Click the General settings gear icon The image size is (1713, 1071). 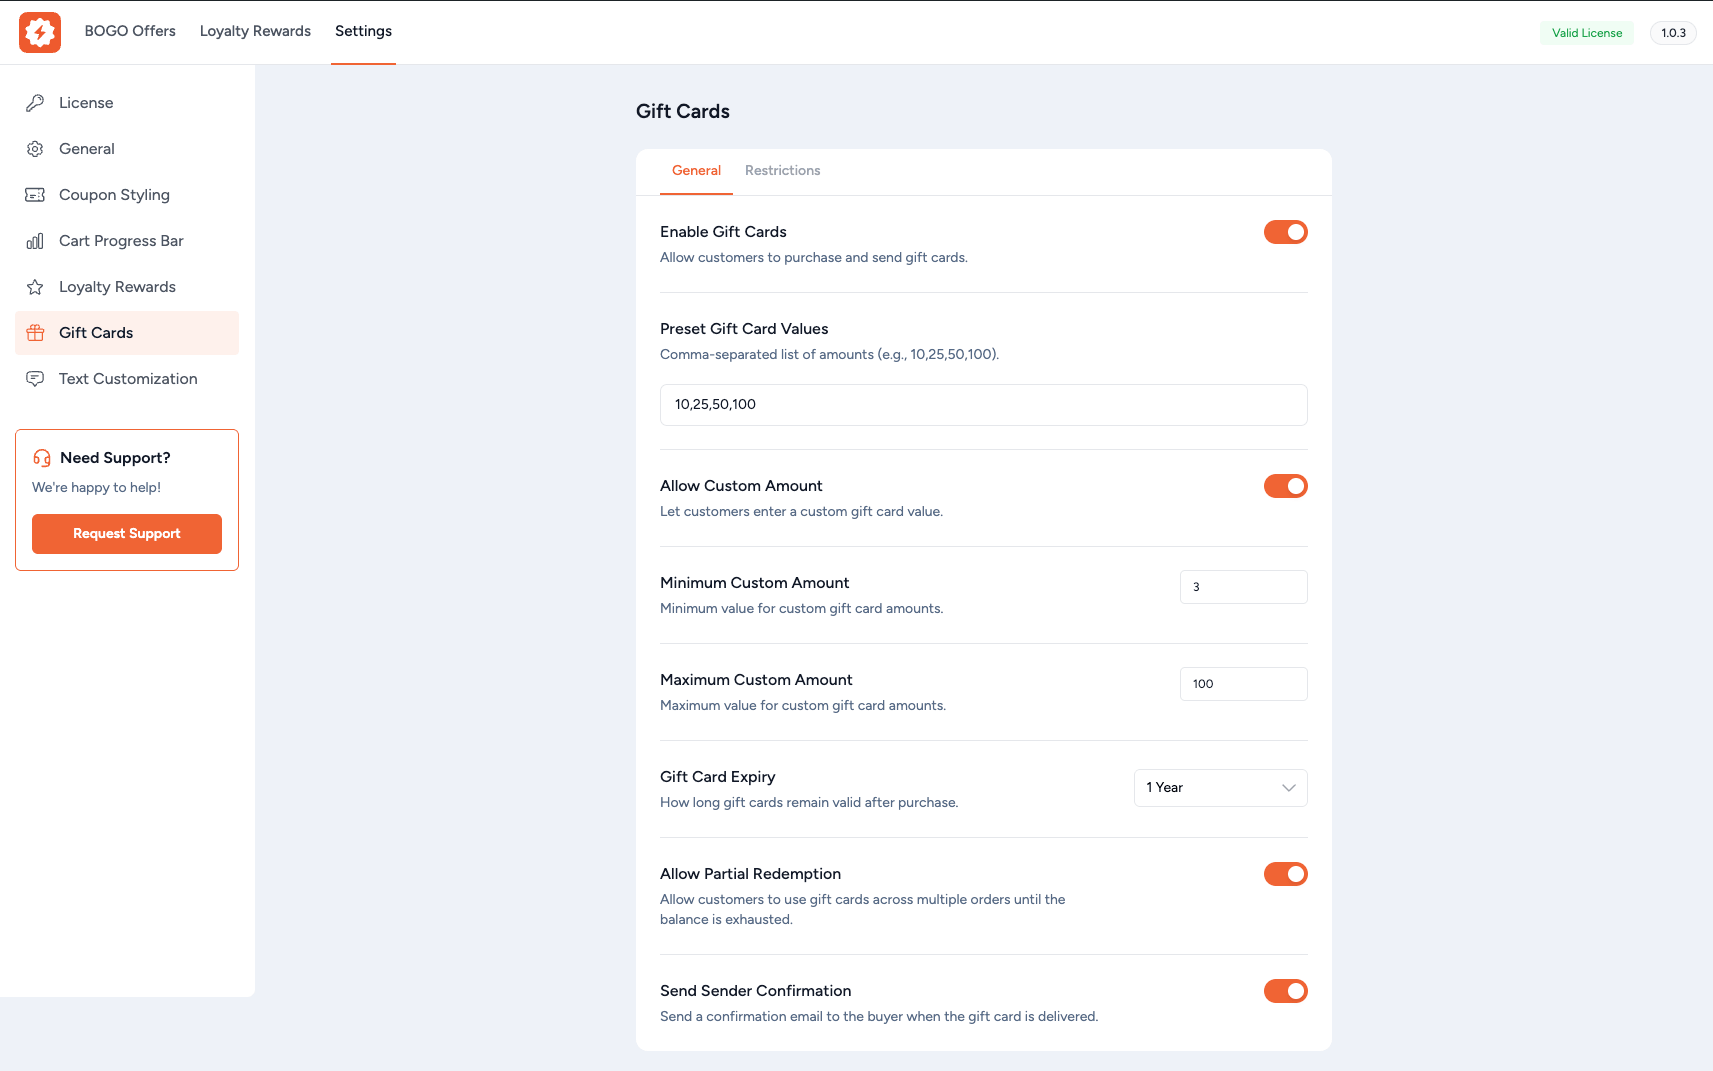click(x=35, y=148)
